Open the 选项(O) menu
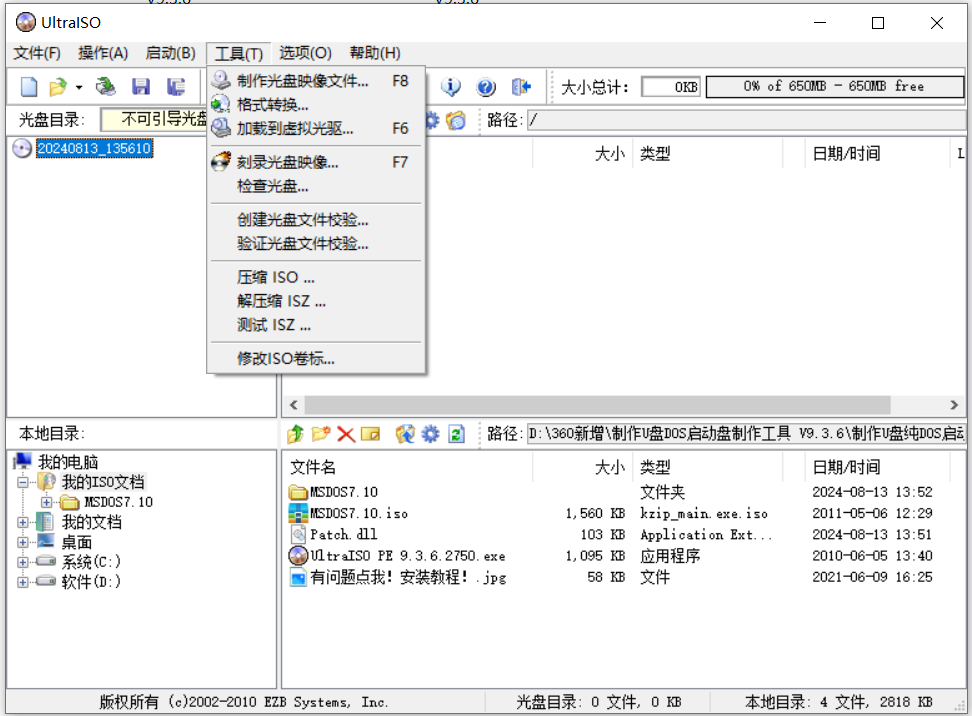Screen dimensions: 972x716 305,53
